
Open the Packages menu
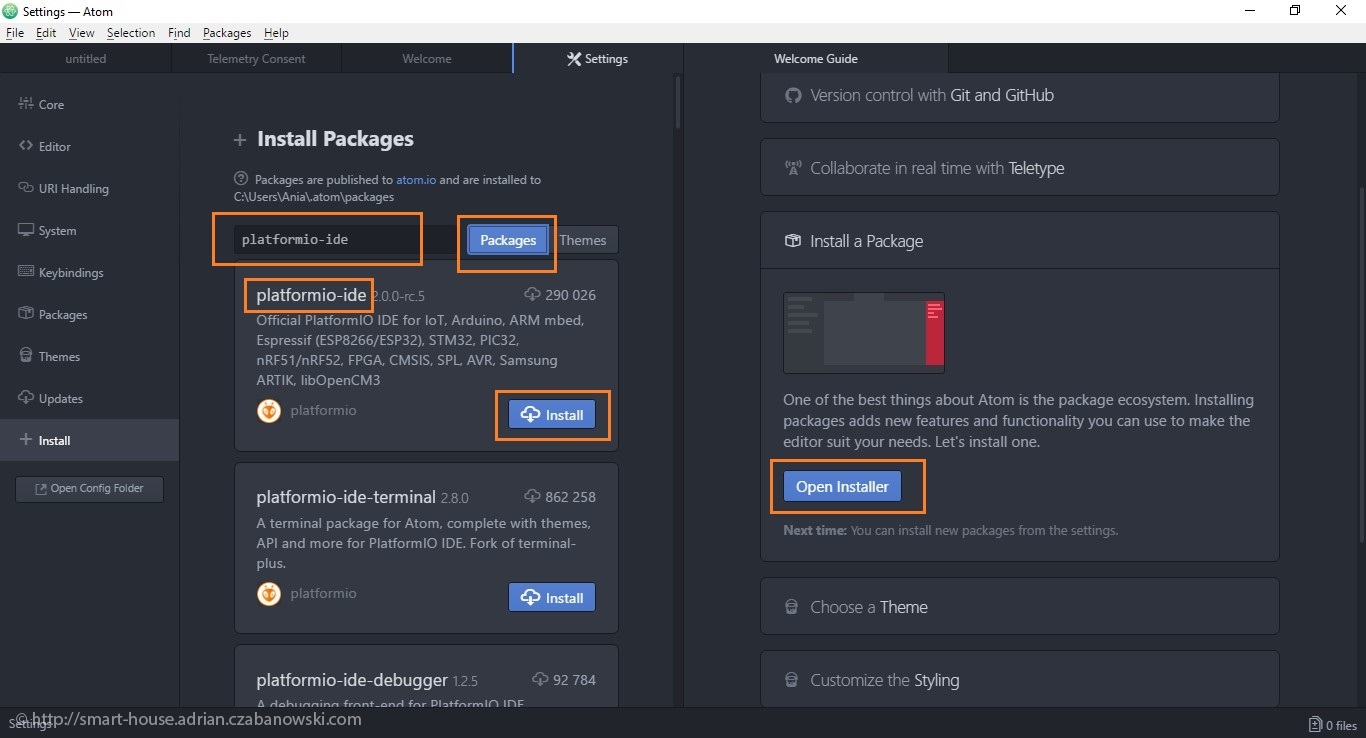[x=227, y=32]
